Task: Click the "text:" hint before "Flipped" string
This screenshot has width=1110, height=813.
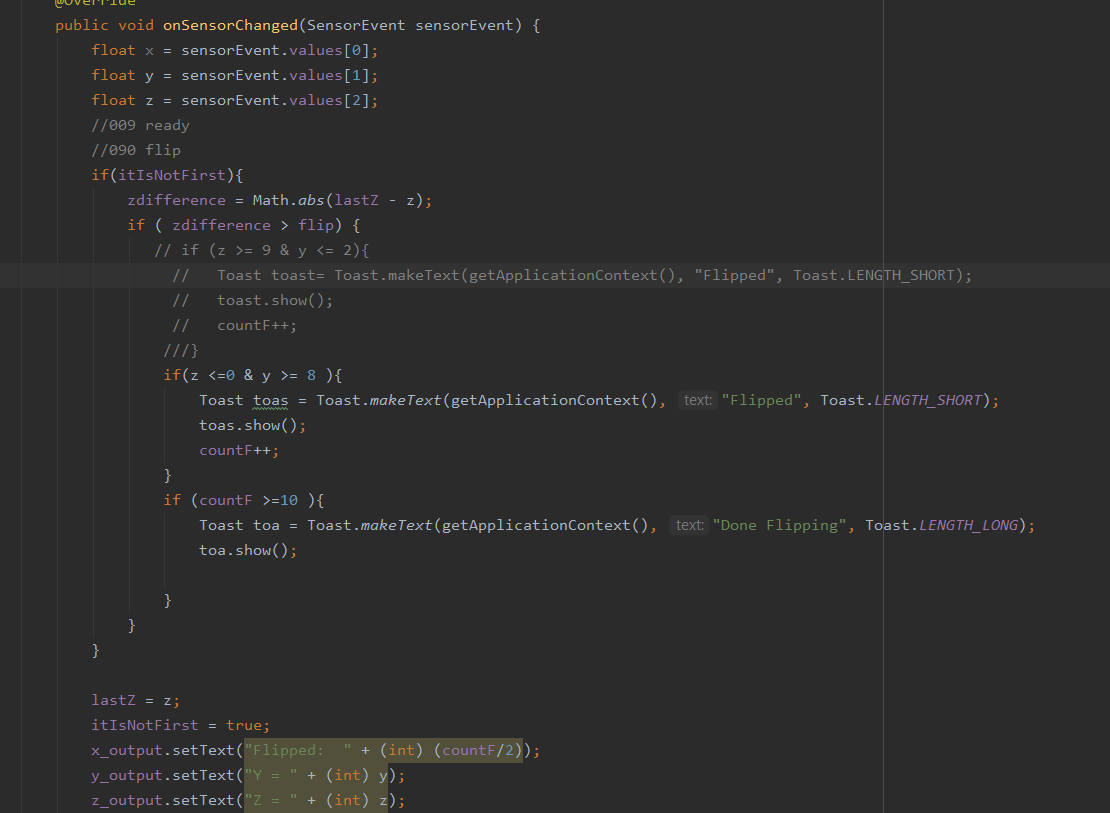Action: [697, 400]
